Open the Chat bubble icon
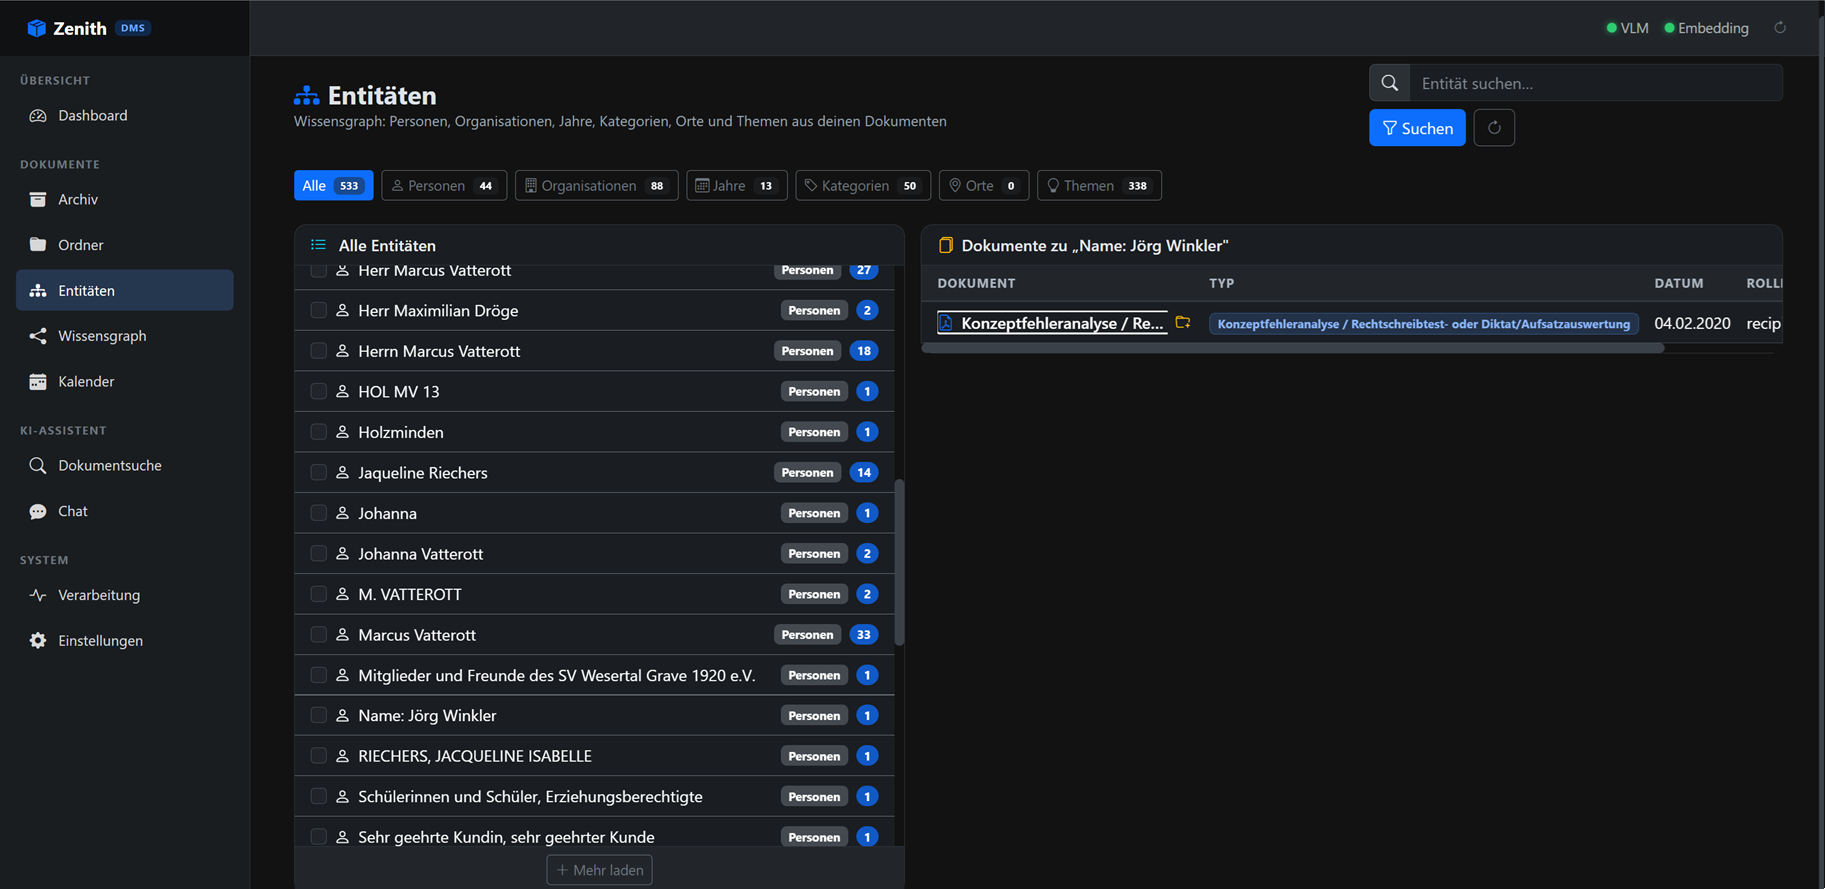Screen dimensions: 1825x889 click(38, 511)
